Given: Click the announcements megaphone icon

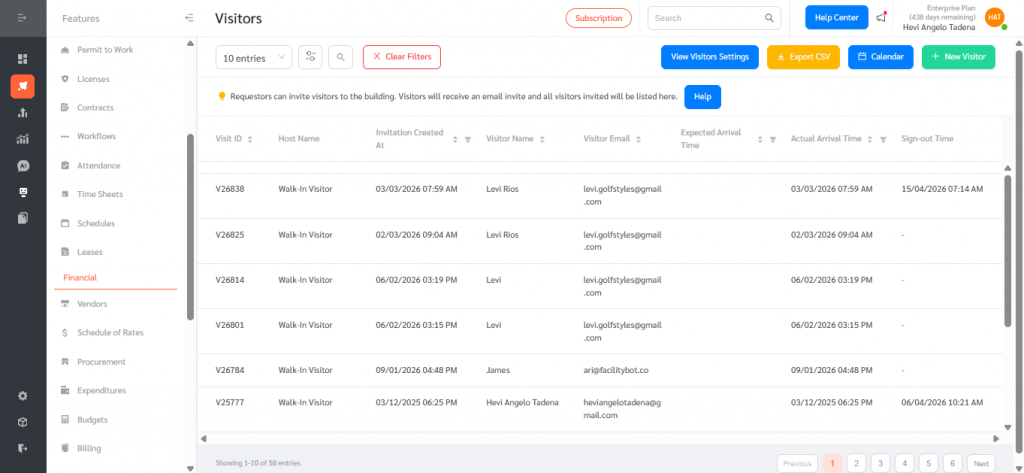Looking at the screenshot, I should pos(881,18).
